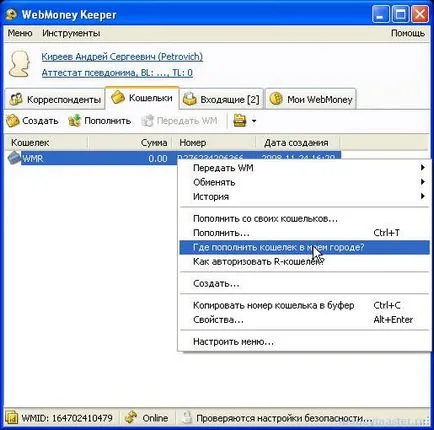Click the security settings document icon

coord(187,418)
